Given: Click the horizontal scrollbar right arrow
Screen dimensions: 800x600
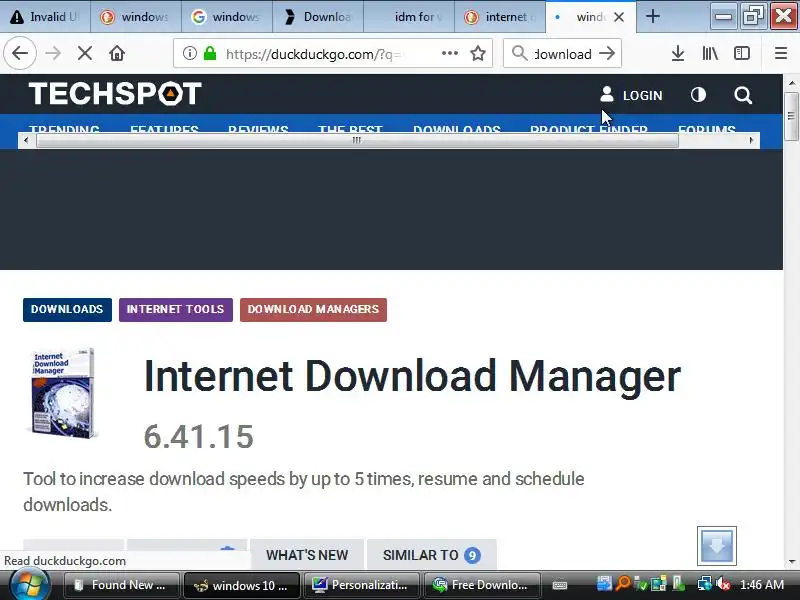Looking at the screenshot, I should click(x=751, y=140).
